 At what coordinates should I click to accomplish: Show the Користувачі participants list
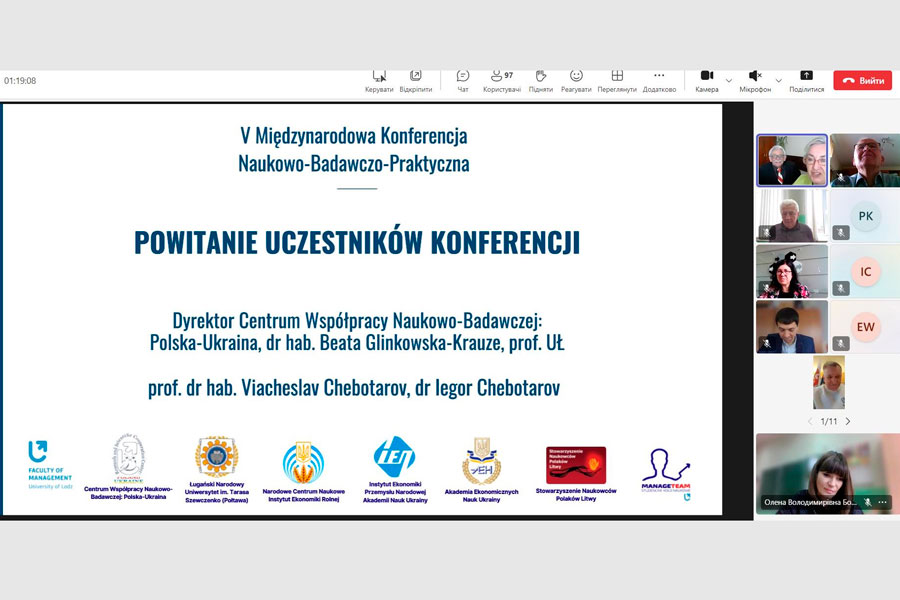point(502,81)
